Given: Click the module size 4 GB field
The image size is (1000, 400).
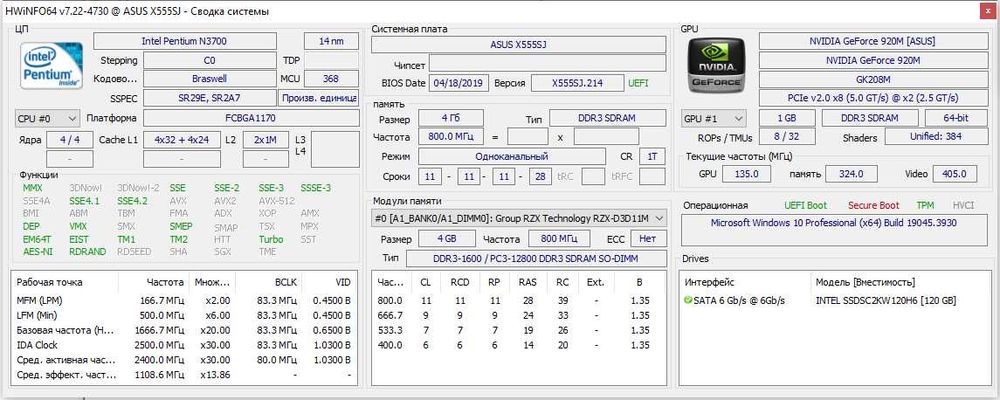Looking at the screenshot, I should tap(446, 239).
